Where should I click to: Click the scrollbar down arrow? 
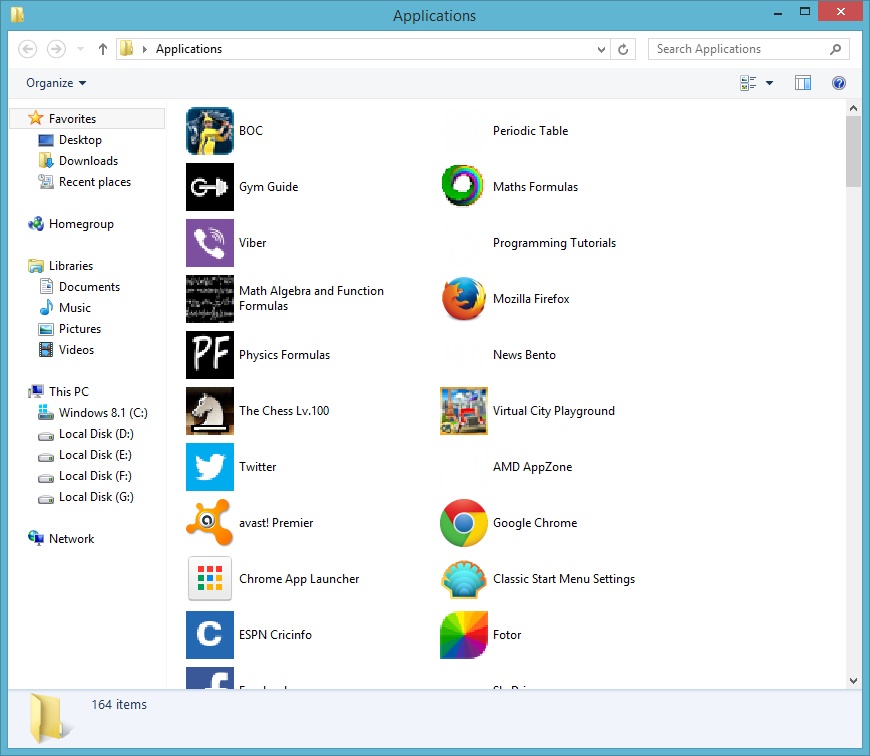(x=853, y=681)
